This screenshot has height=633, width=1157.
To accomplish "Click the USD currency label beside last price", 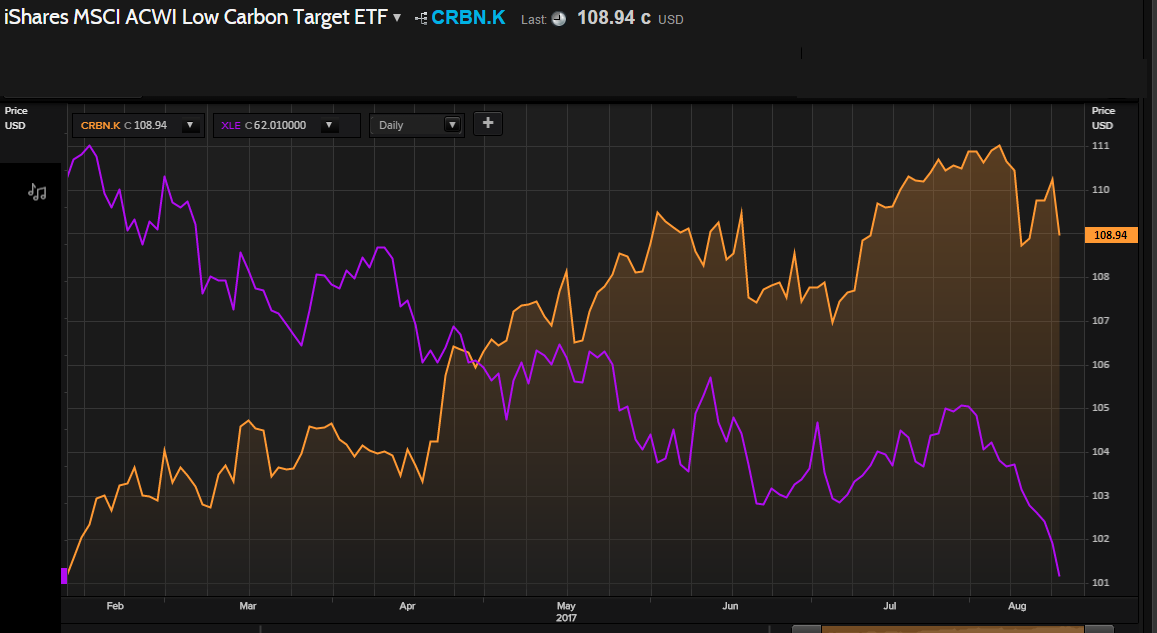I will click(671, 20).
